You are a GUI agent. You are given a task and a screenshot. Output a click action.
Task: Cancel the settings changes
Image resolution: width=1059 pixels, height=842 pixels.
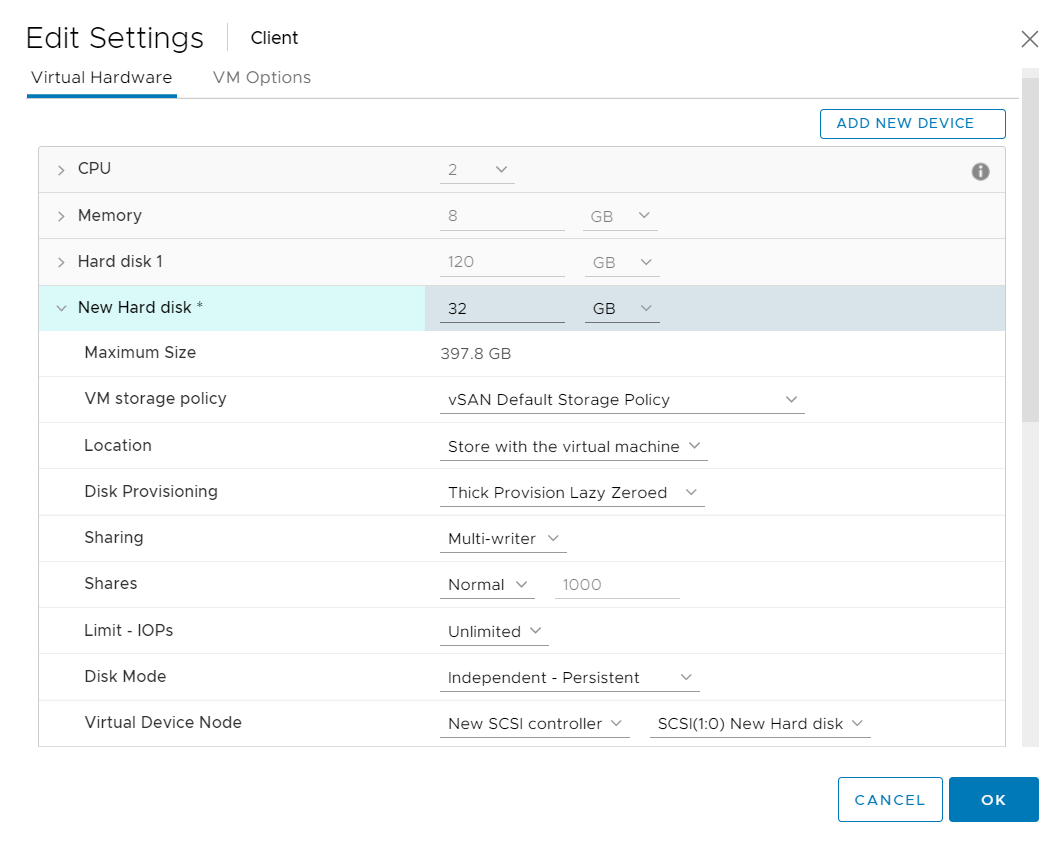(x=889, y=799)
